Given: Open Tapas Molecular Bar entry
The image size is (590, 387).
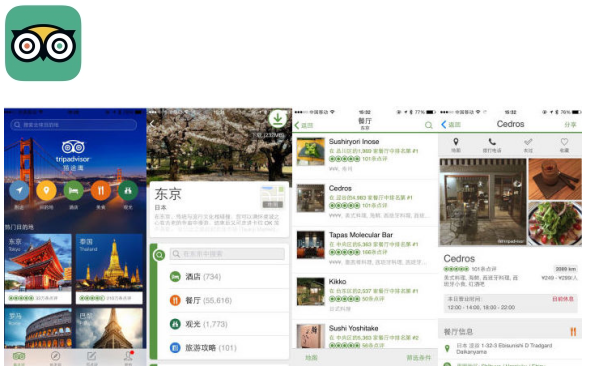Looking at the screenshot, I should tap(365, 249).
